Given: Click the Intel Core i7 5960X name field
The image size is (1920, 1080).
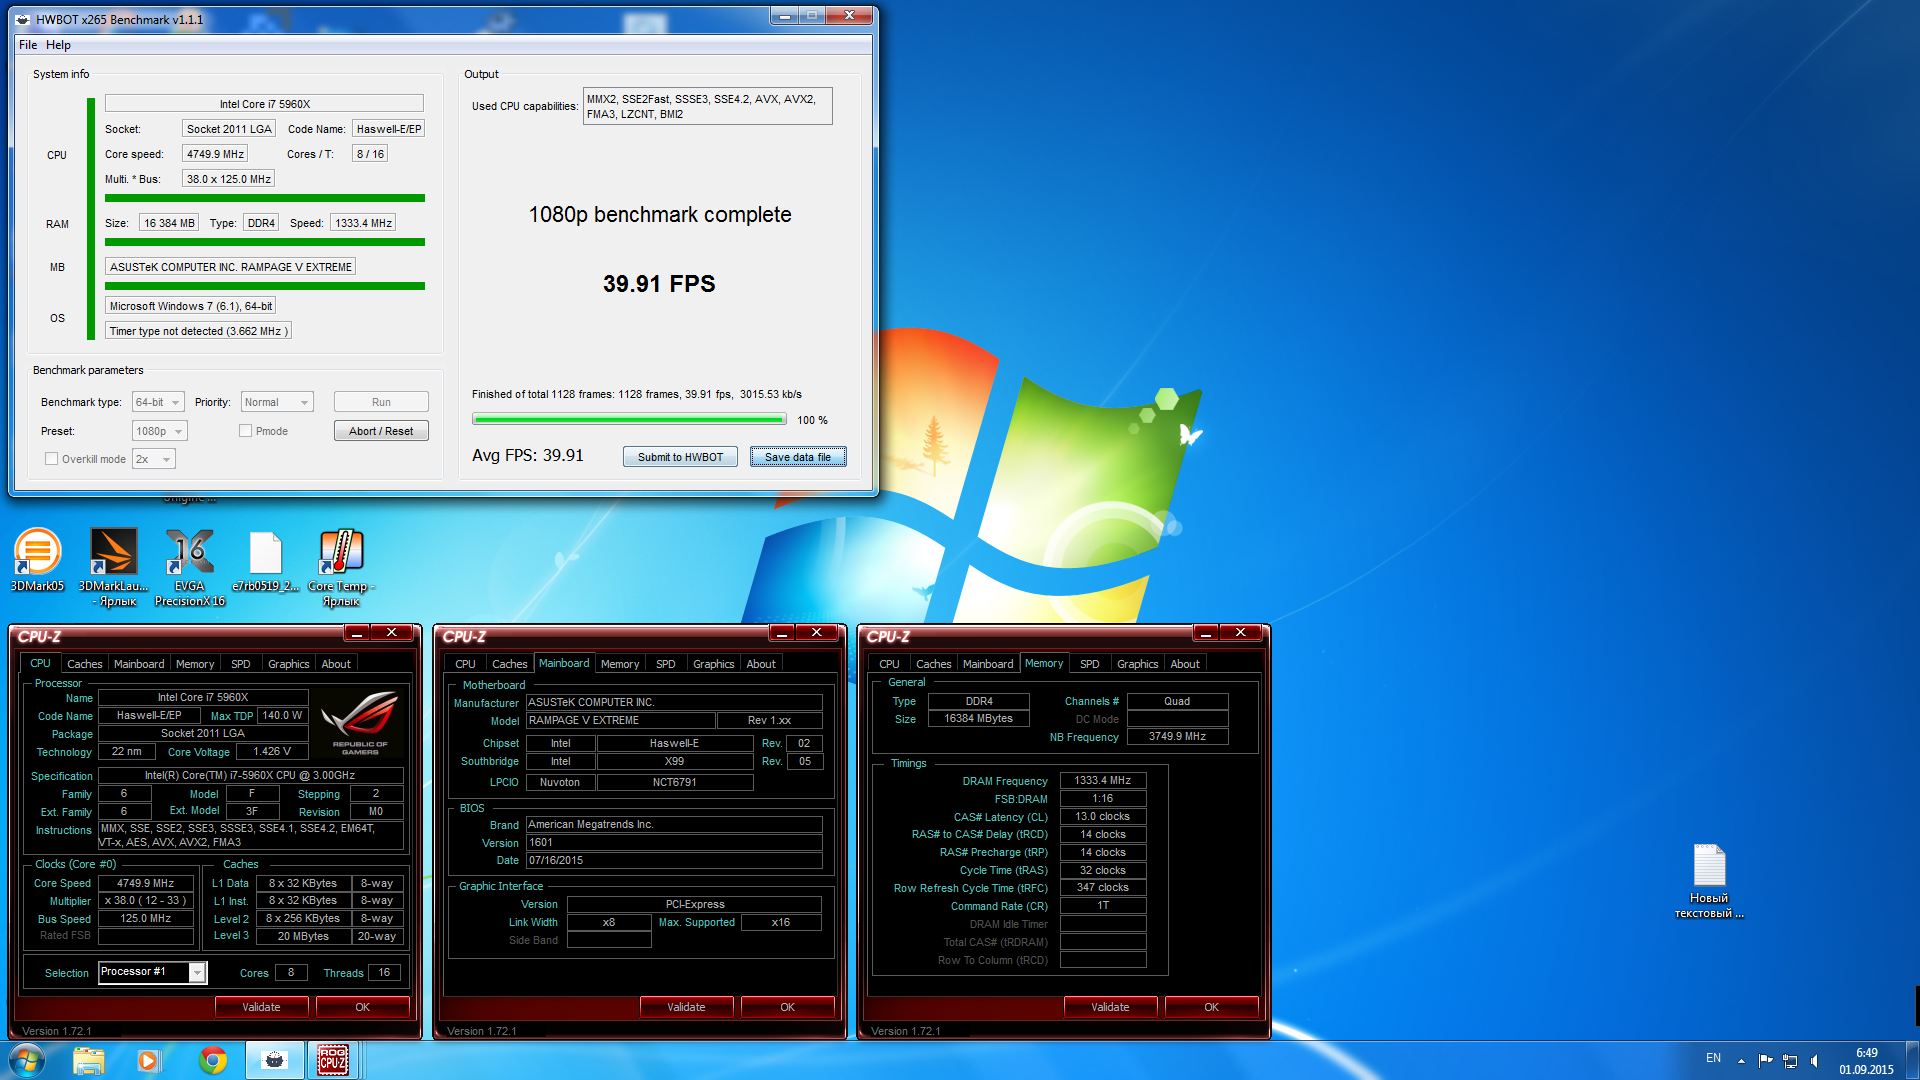Looking at the screenshot, I should click(x=264, y=104).
